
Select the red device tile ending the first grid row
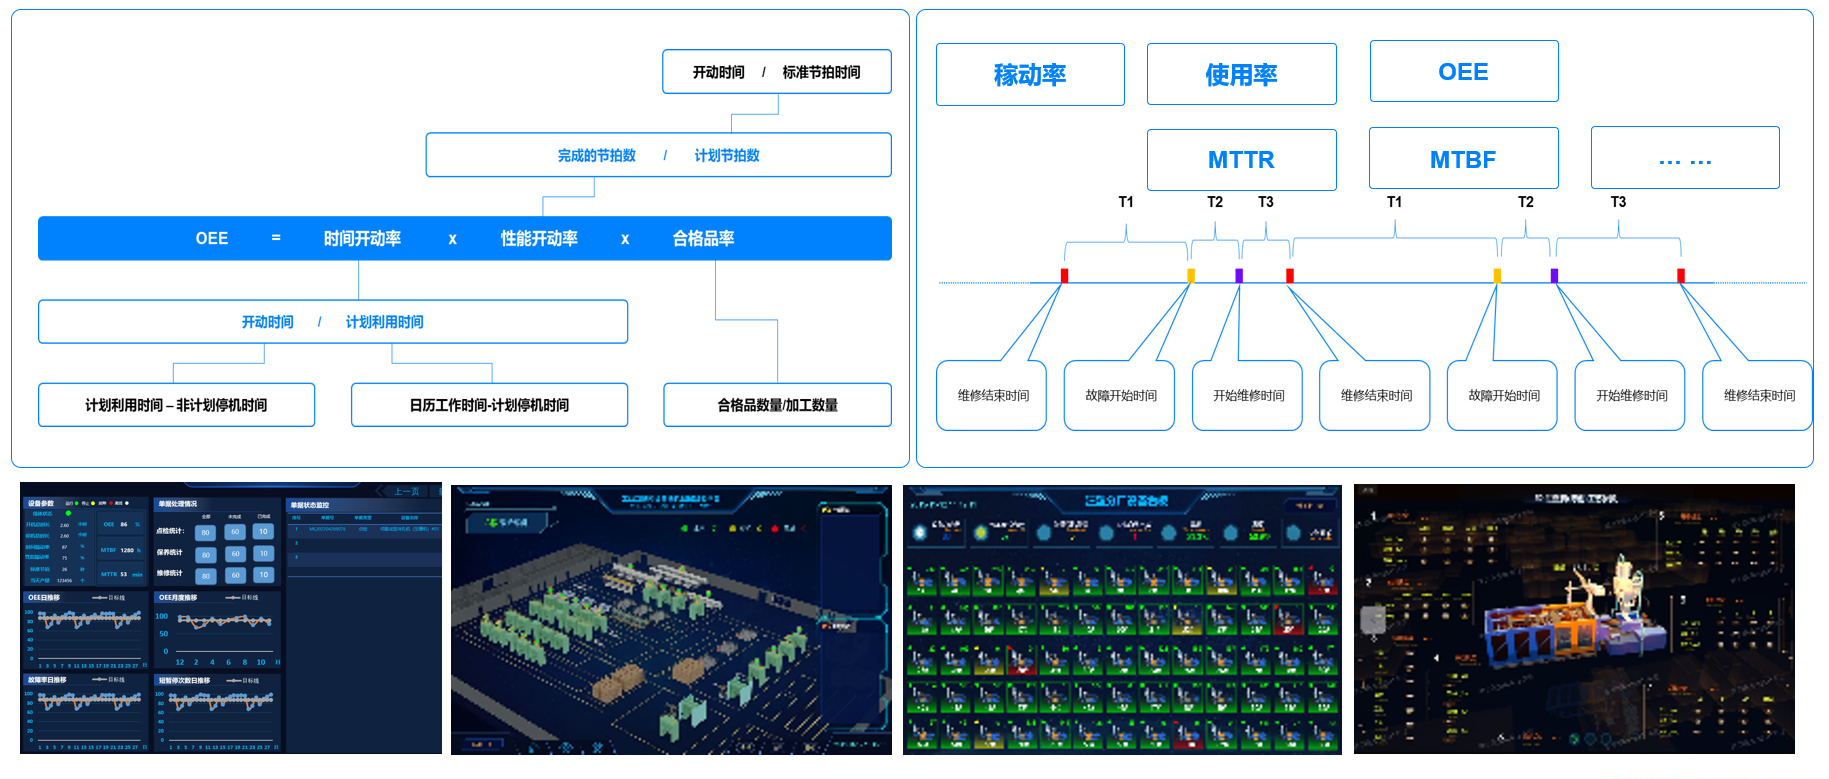pyautogui.click(x=1322, y=581)
